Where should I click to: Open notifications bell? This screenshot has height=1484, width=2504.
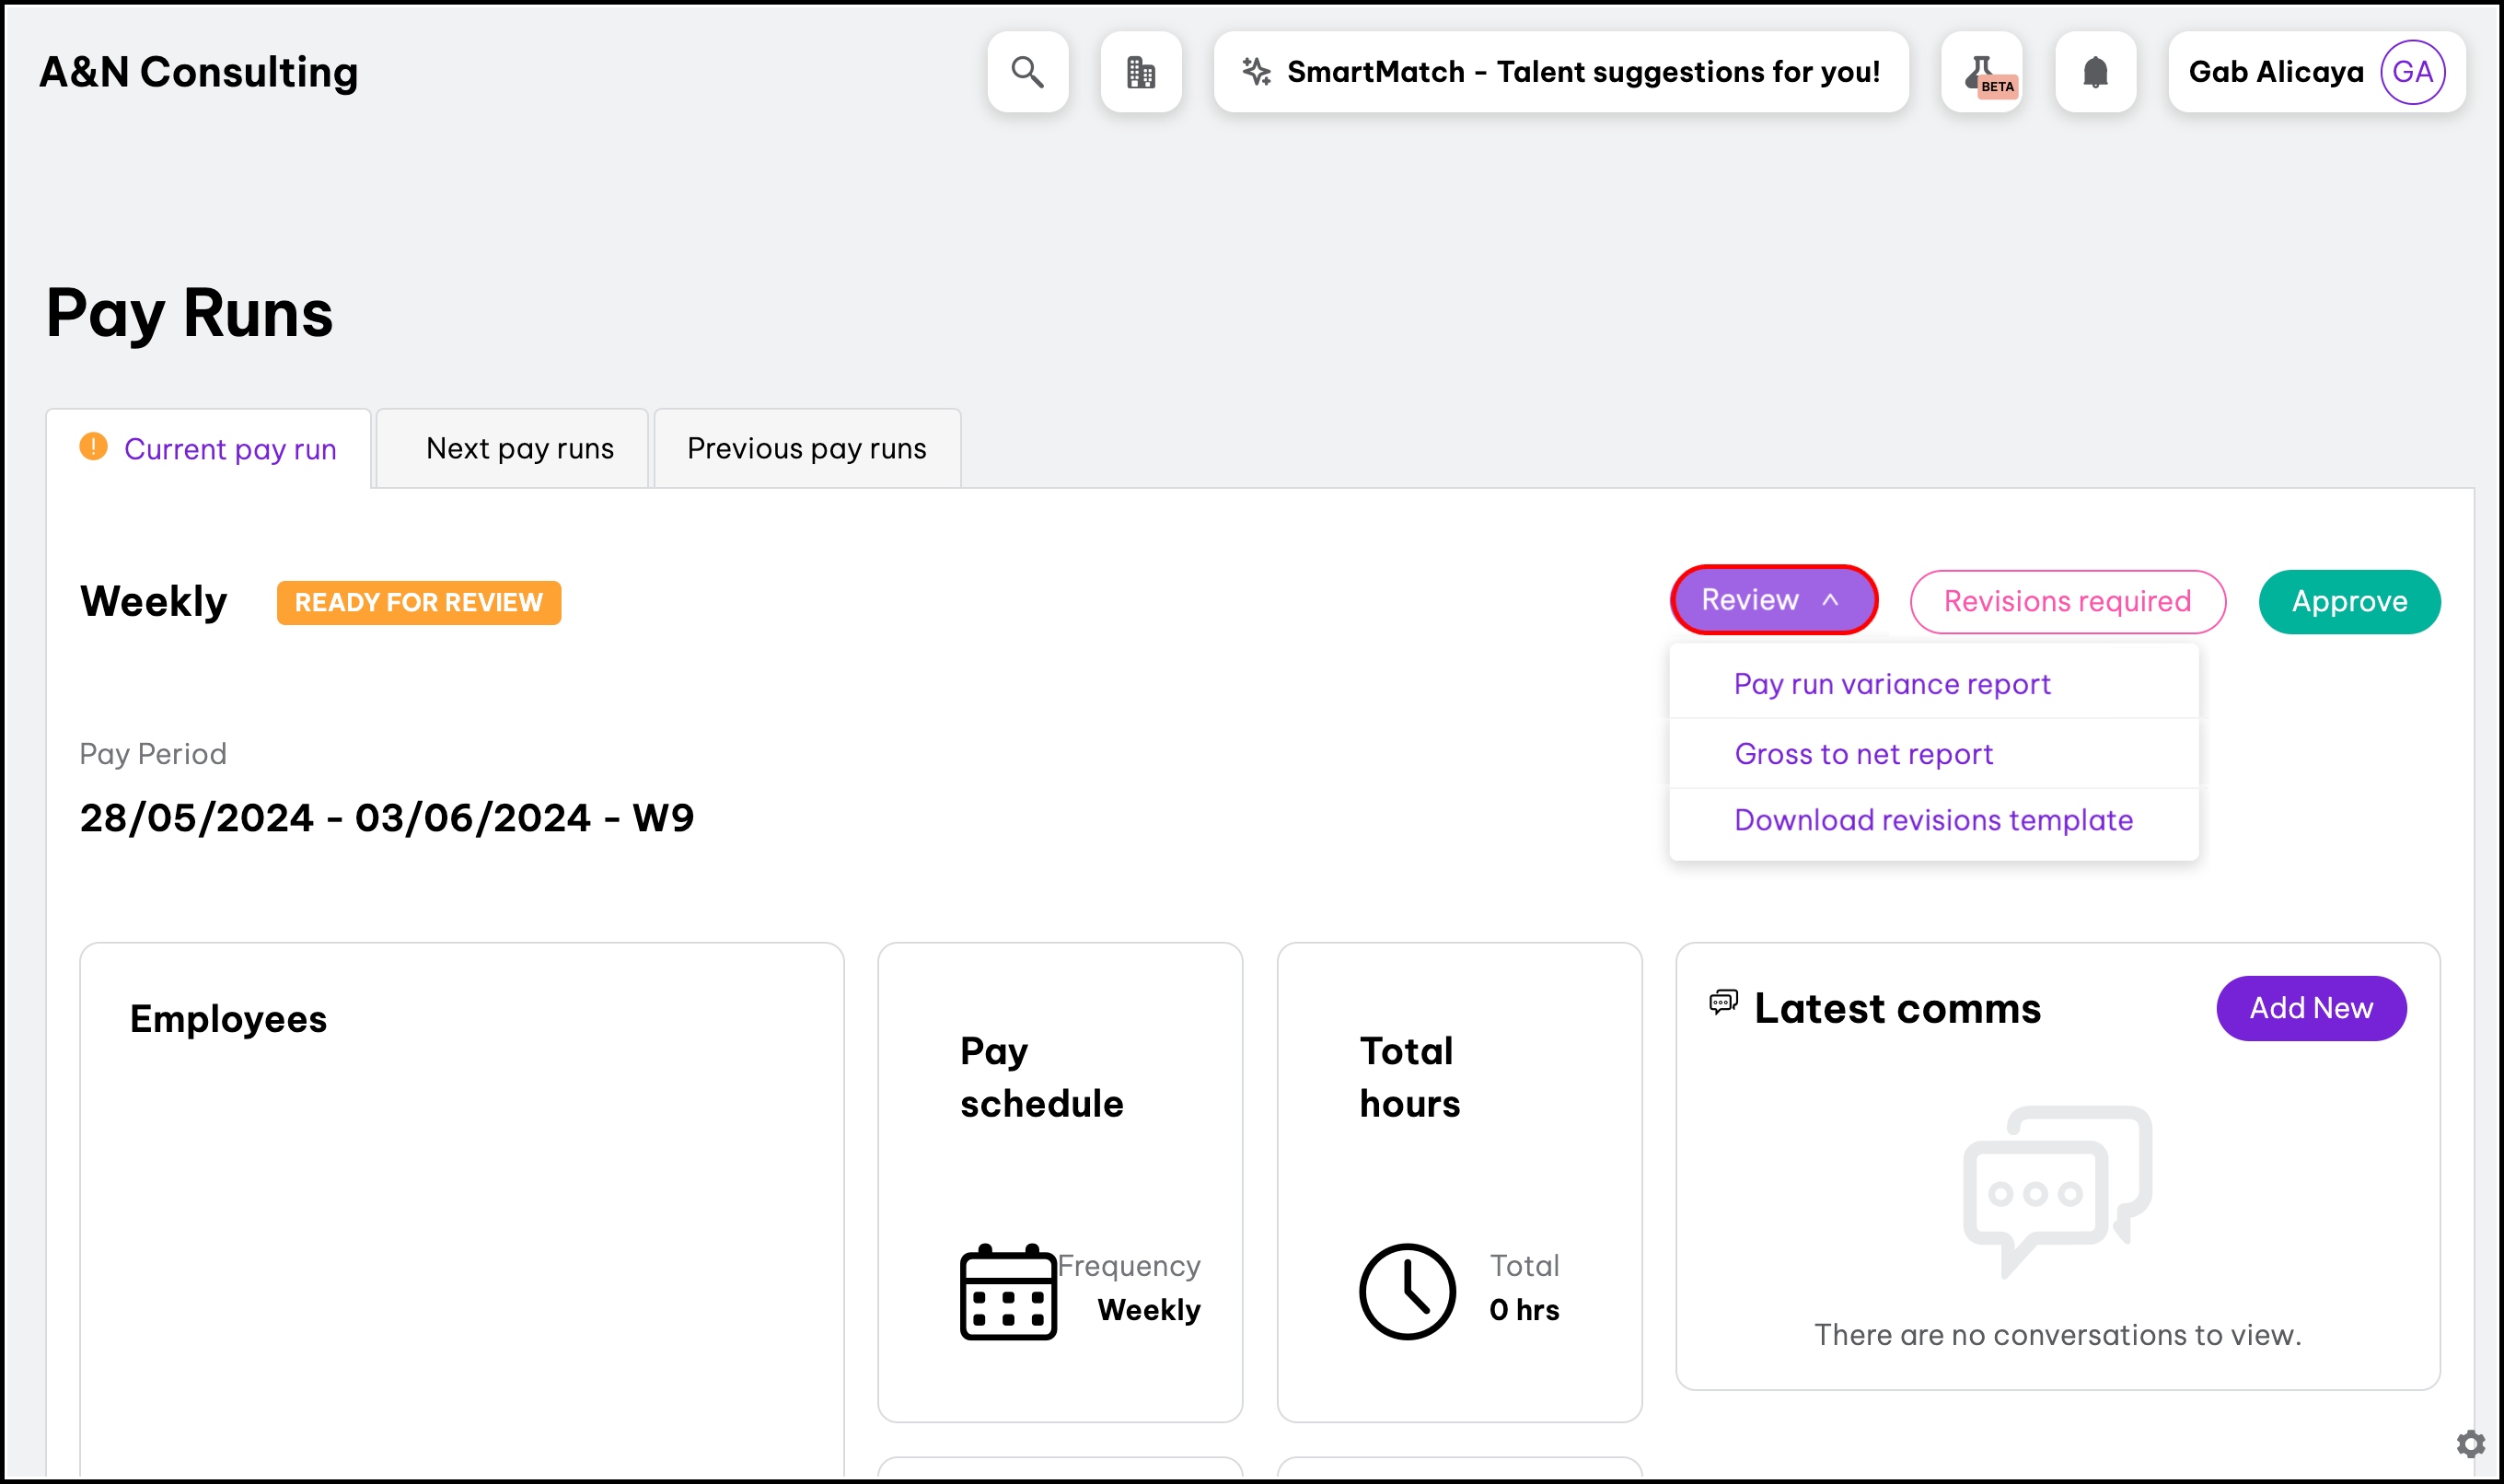click(x=2095, y=72)
